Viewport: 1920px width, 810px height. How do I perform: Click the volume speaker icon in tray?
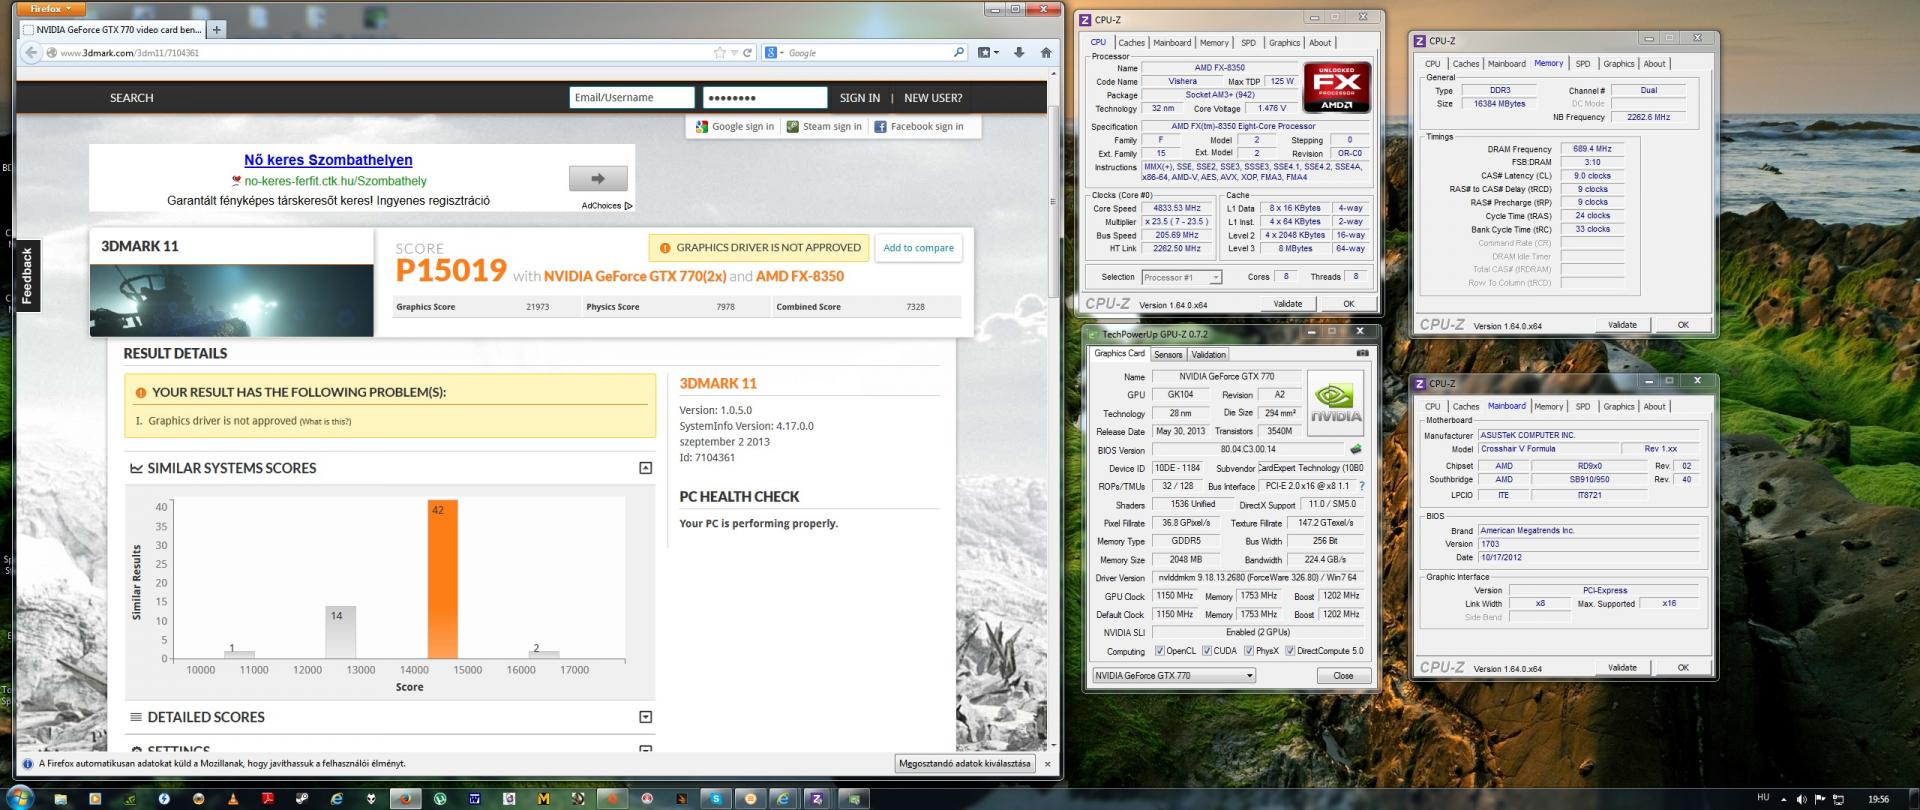click(x=1802, y=799)
